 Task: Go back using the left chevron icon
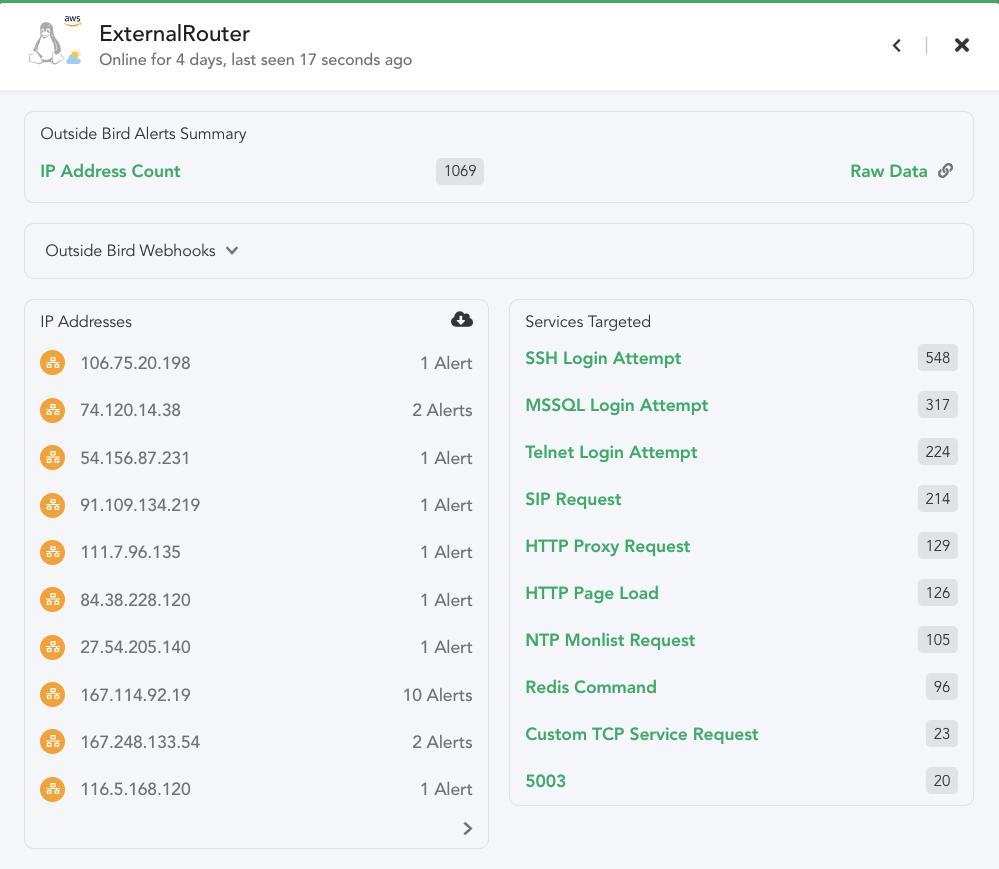coord(896,45)
